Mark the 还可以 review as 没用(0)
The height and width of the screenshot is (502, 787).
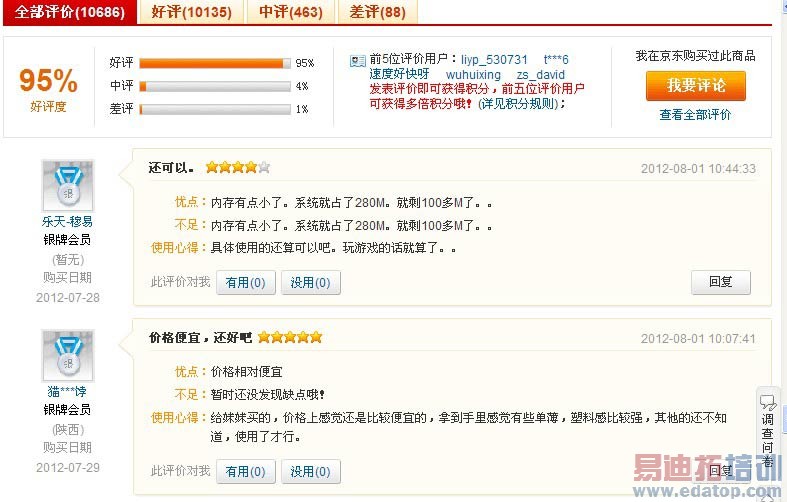[311, 283]
